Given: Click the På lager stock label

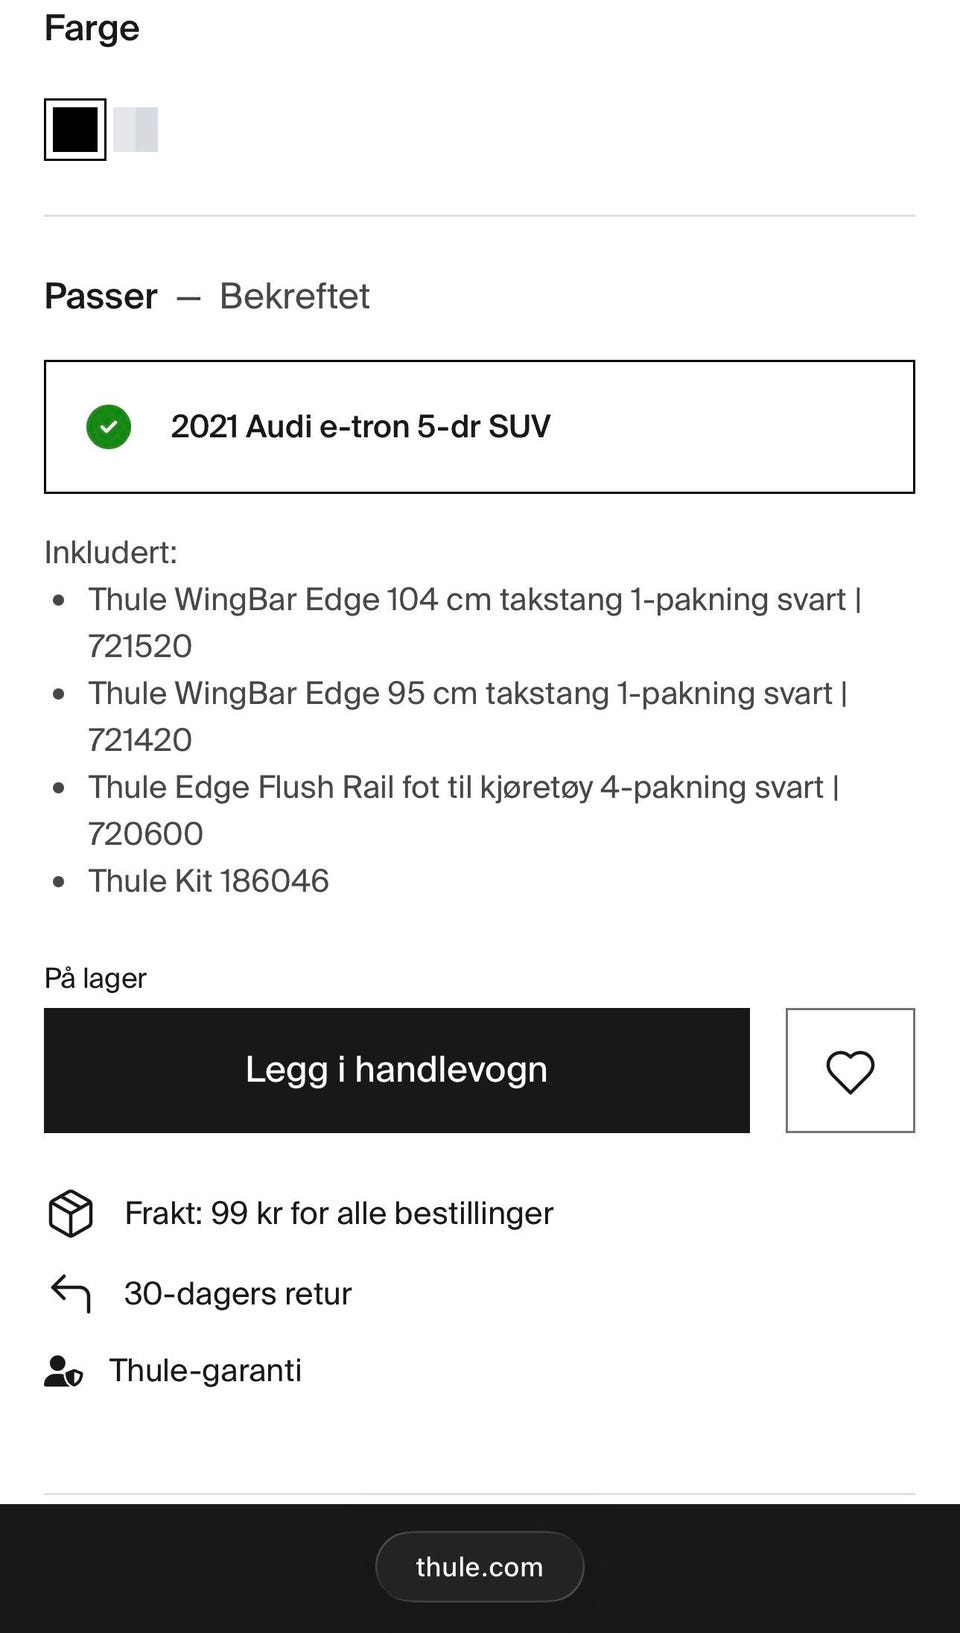Looking at the screenshot, I should click(x=96, y=978).
